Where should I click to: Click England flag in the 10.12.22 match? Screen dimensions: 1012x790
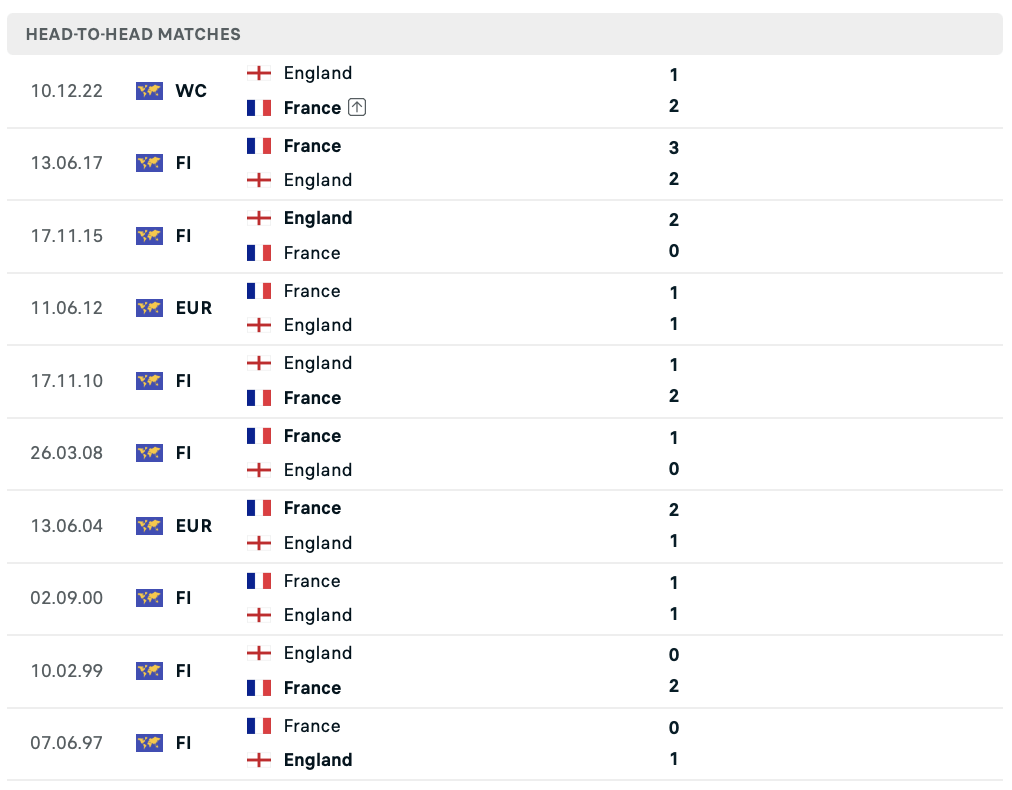pyautogui.click(x=259, y=73)
